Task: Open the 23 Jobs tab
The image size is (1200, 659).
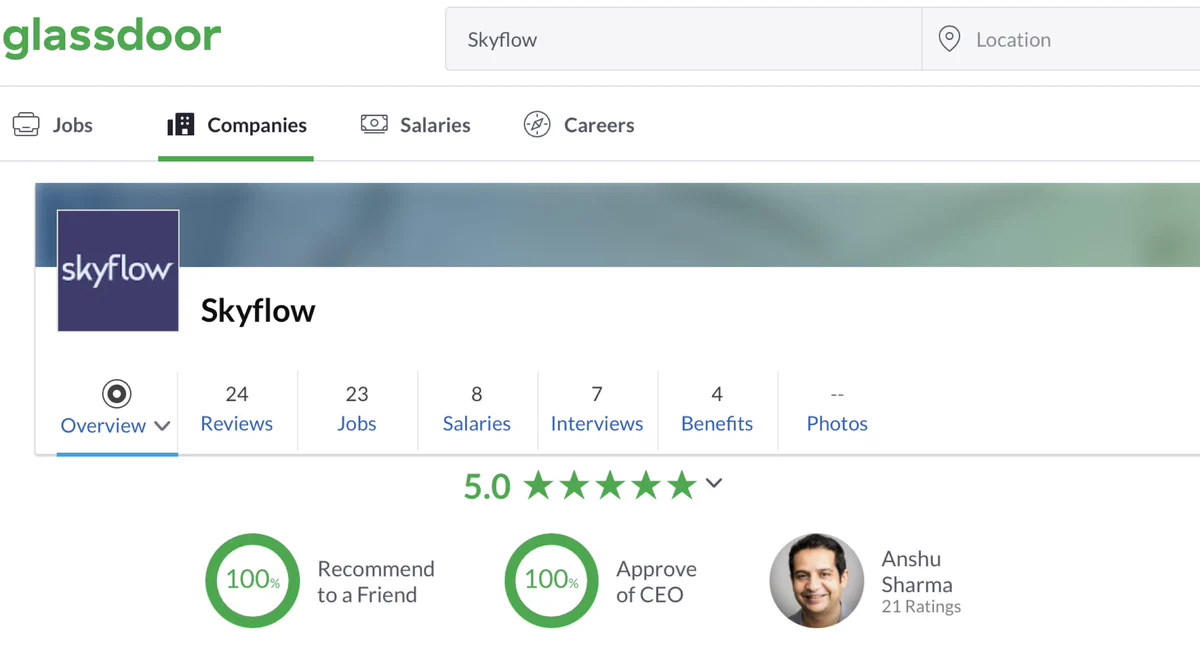Action: pos(357,409)
